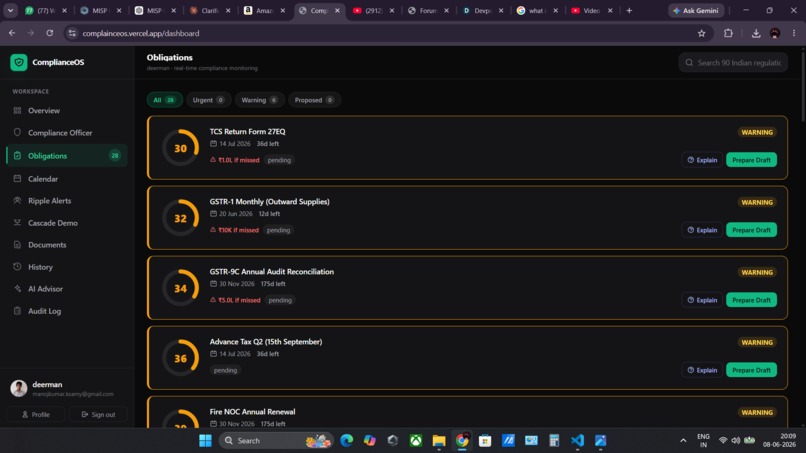
Task: Click the ₹1.0L if missed penalty label
Action: [235, 160]
